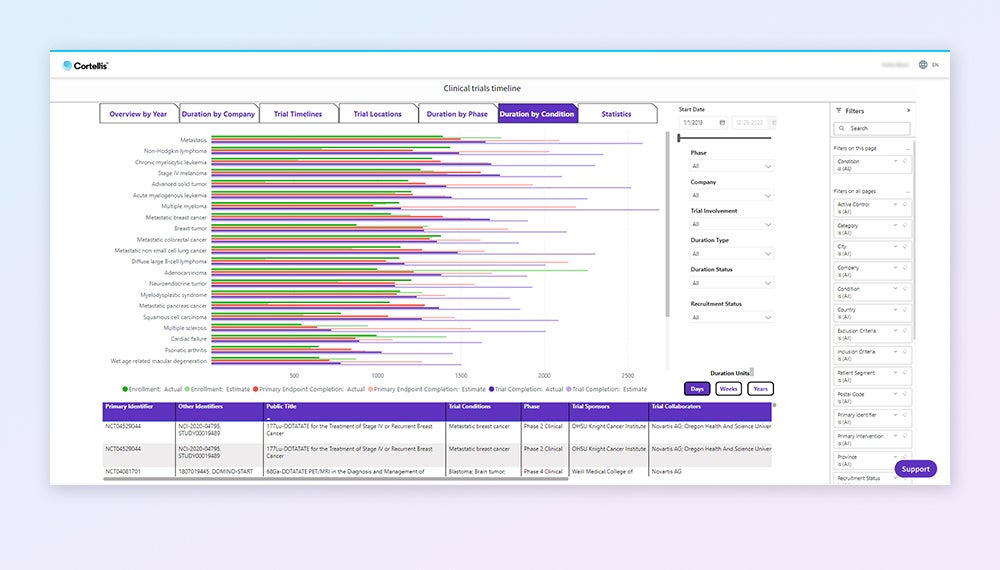
Task: Clear the Active Control filter using eraser icon
Action: tap(905, 204)
